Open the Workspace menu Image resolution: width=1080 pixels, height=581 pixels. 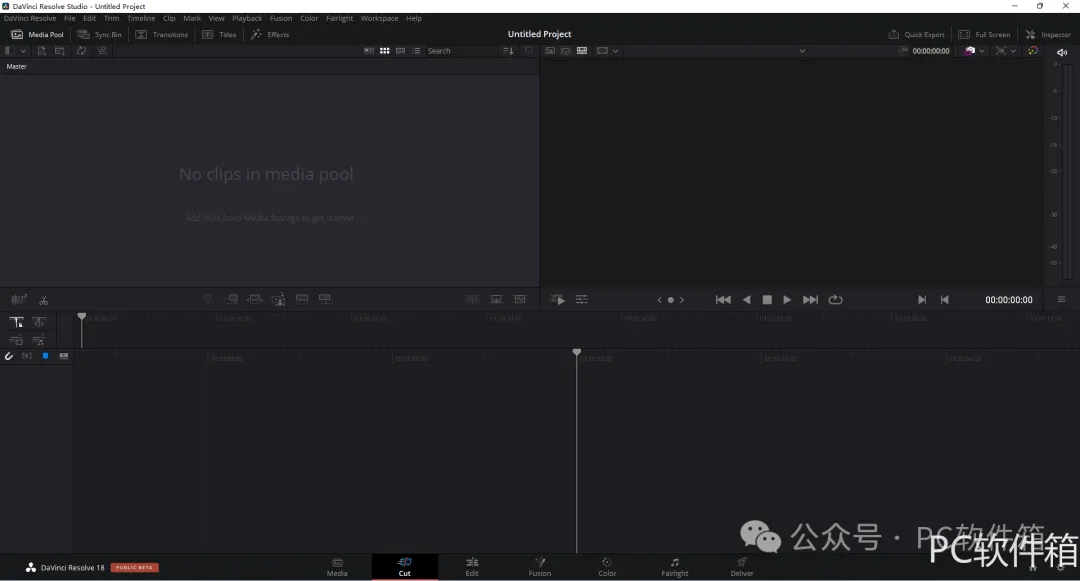coord(379,19)
